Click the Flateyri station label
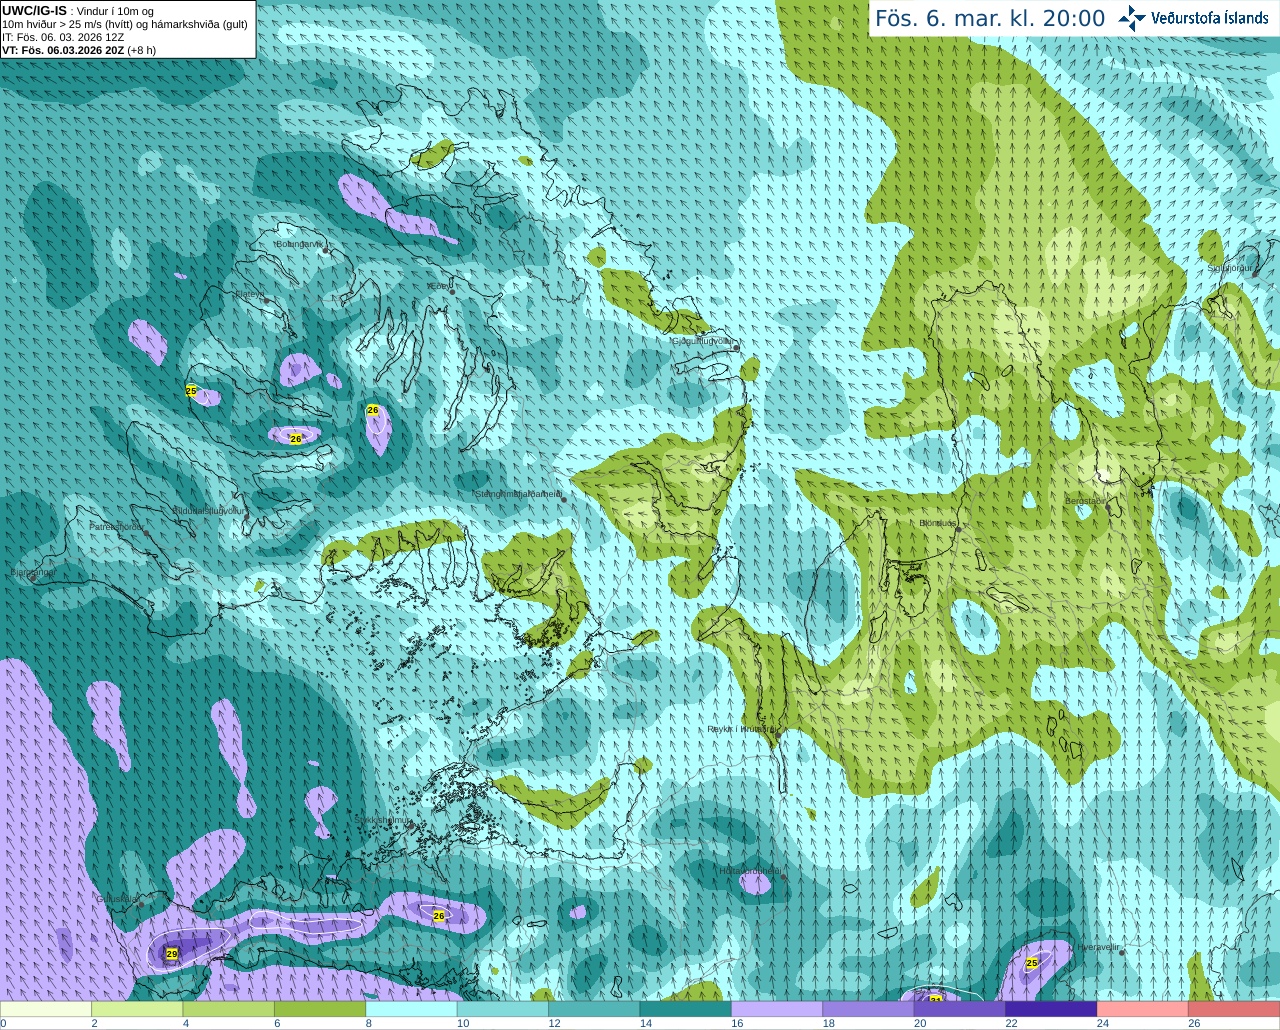This screenshot has height=1030, width=1280. pos(249,294)
